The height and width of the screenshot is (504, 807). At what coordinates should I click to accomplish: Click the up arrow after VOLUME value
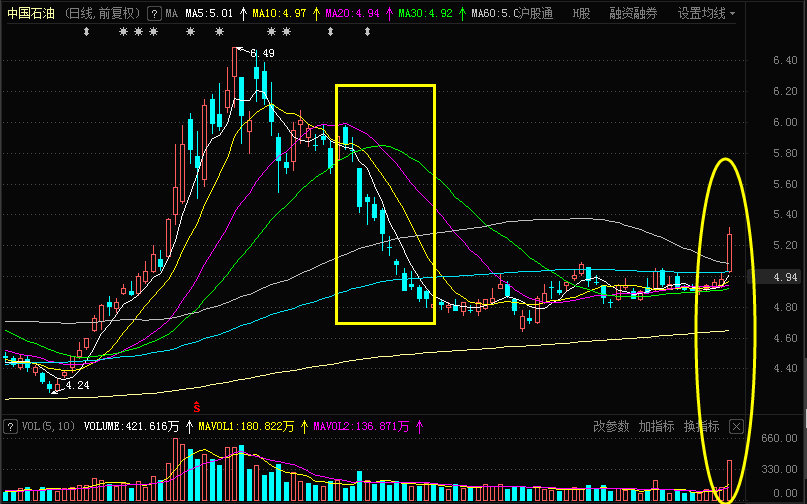click(189, 427)
